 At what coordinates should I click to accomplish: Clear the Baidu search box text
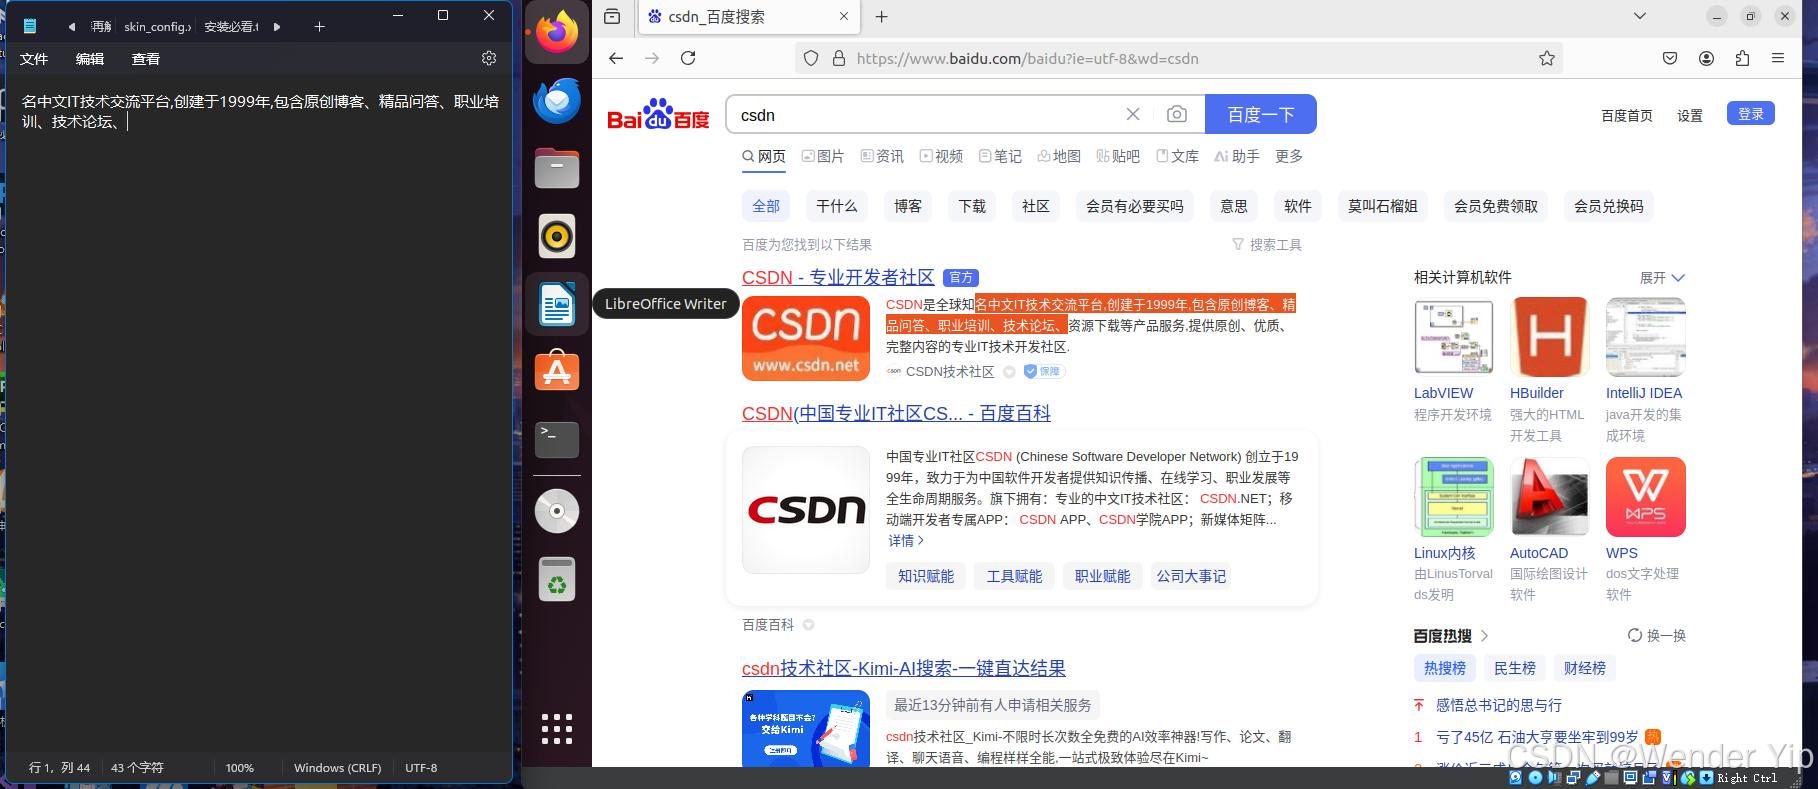[1133, 114]
